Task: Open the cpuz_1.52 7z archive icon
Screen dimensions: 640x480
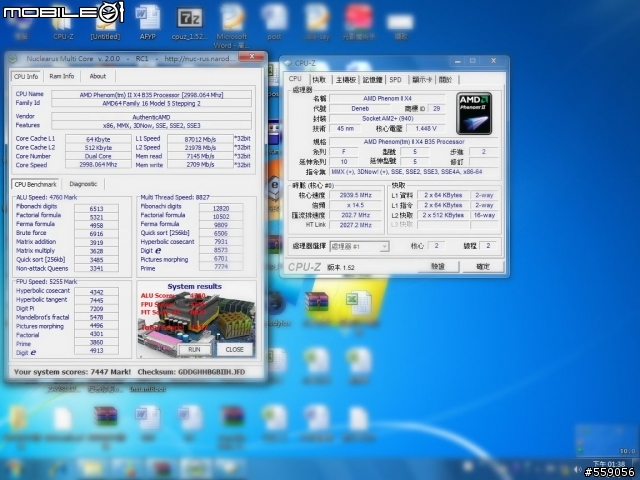Action: click(189, 22)
